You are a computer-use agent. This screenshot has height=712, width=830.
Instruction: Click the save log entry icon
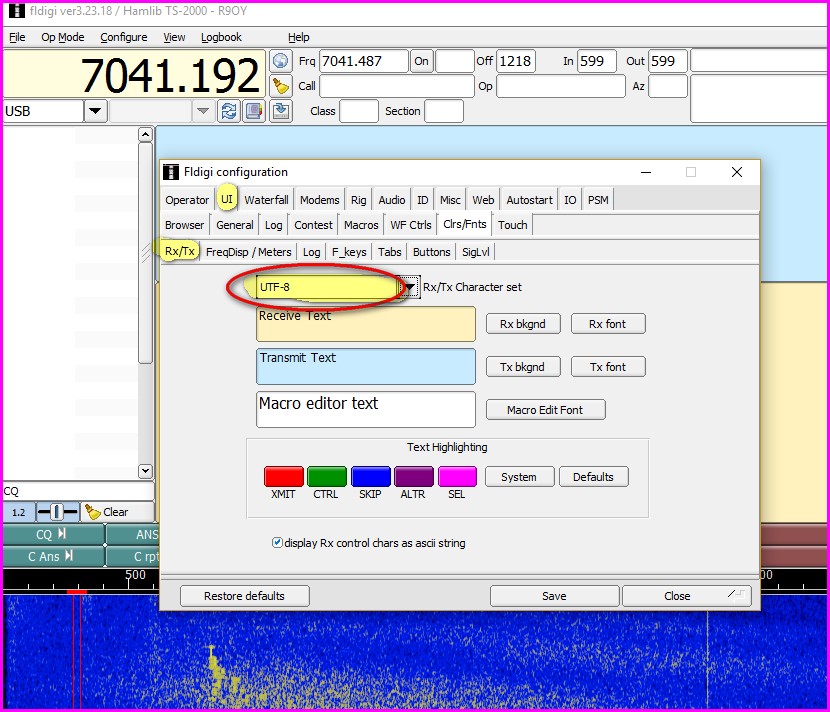[x=281, y=111]
